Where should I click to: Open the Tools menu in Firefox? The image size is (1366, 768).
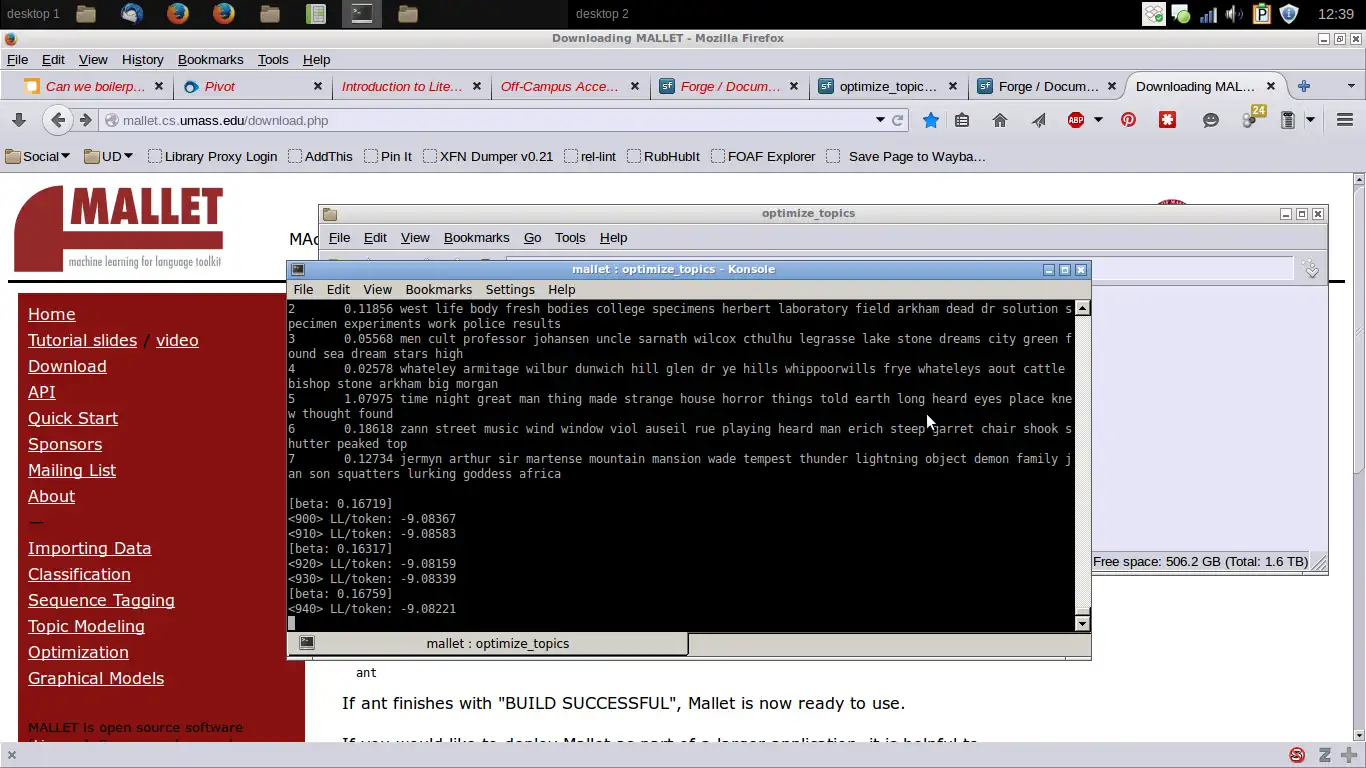(x=273, y=60)
